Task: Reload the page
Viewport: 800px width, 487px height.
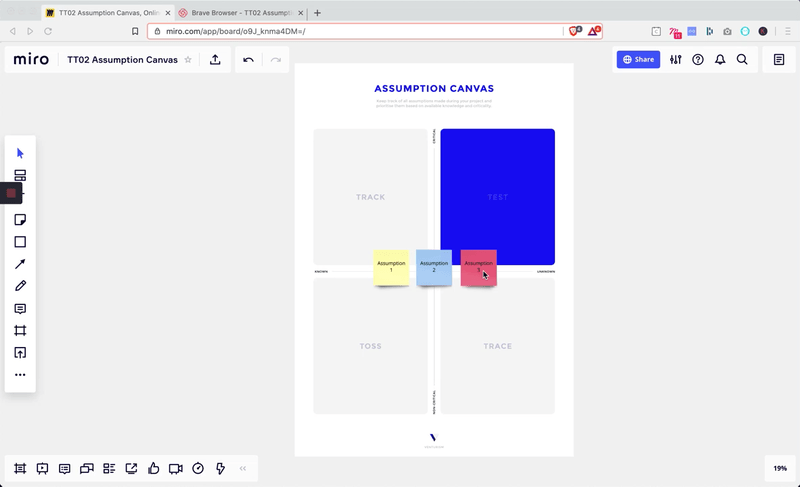Action: pos(48,31)
